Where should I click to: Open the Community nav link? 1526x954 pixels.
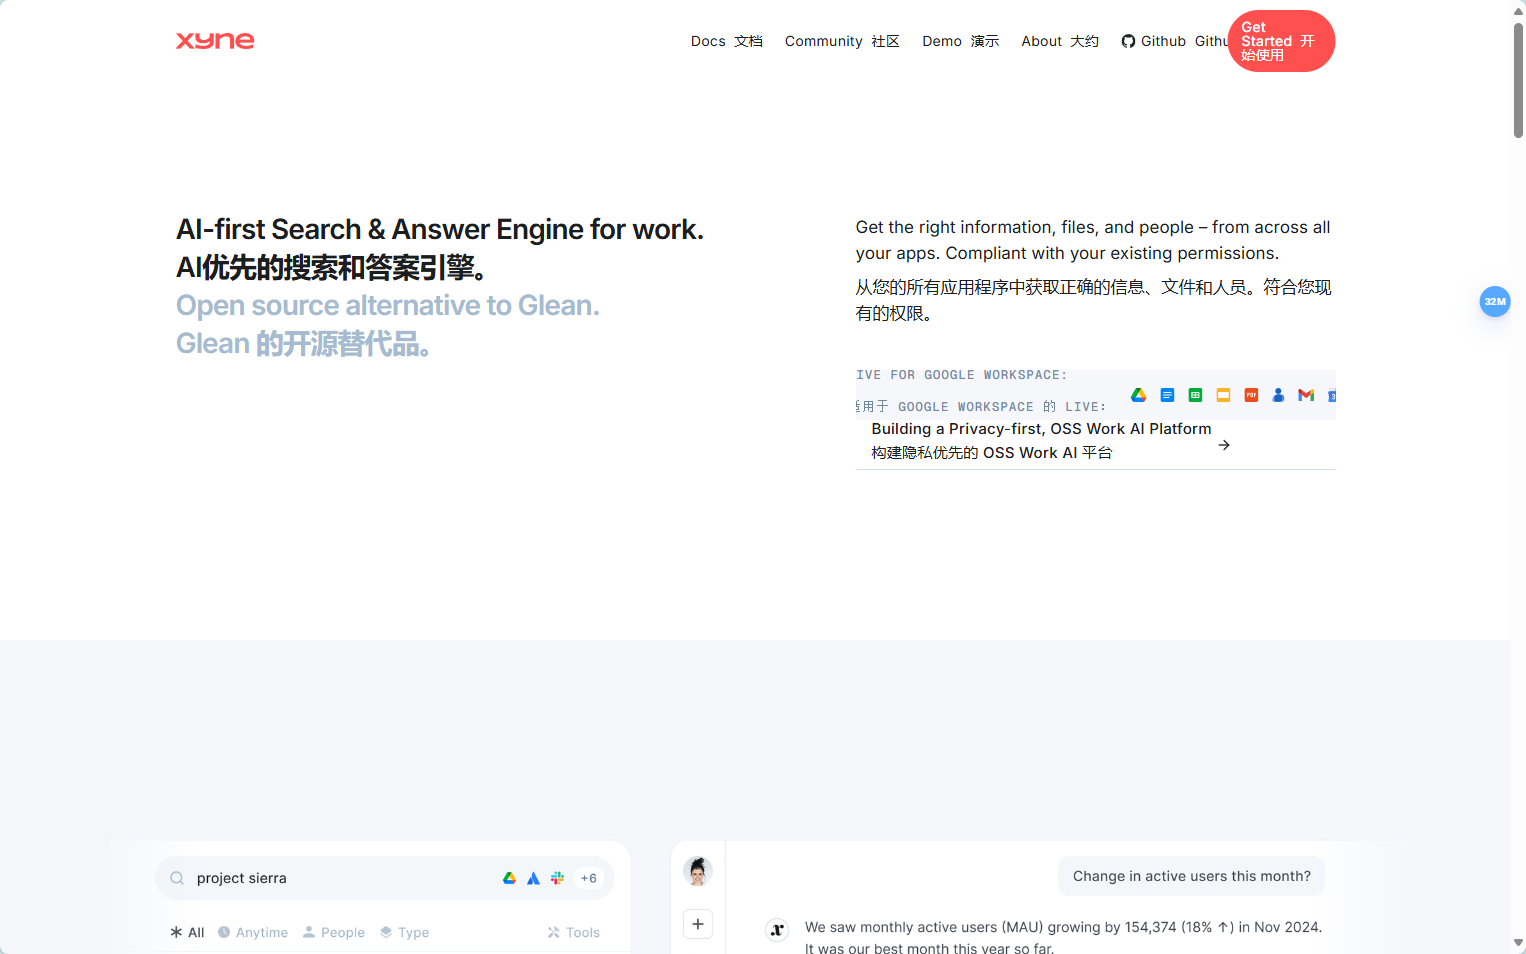pyautogui.click(x=842, y=41)
